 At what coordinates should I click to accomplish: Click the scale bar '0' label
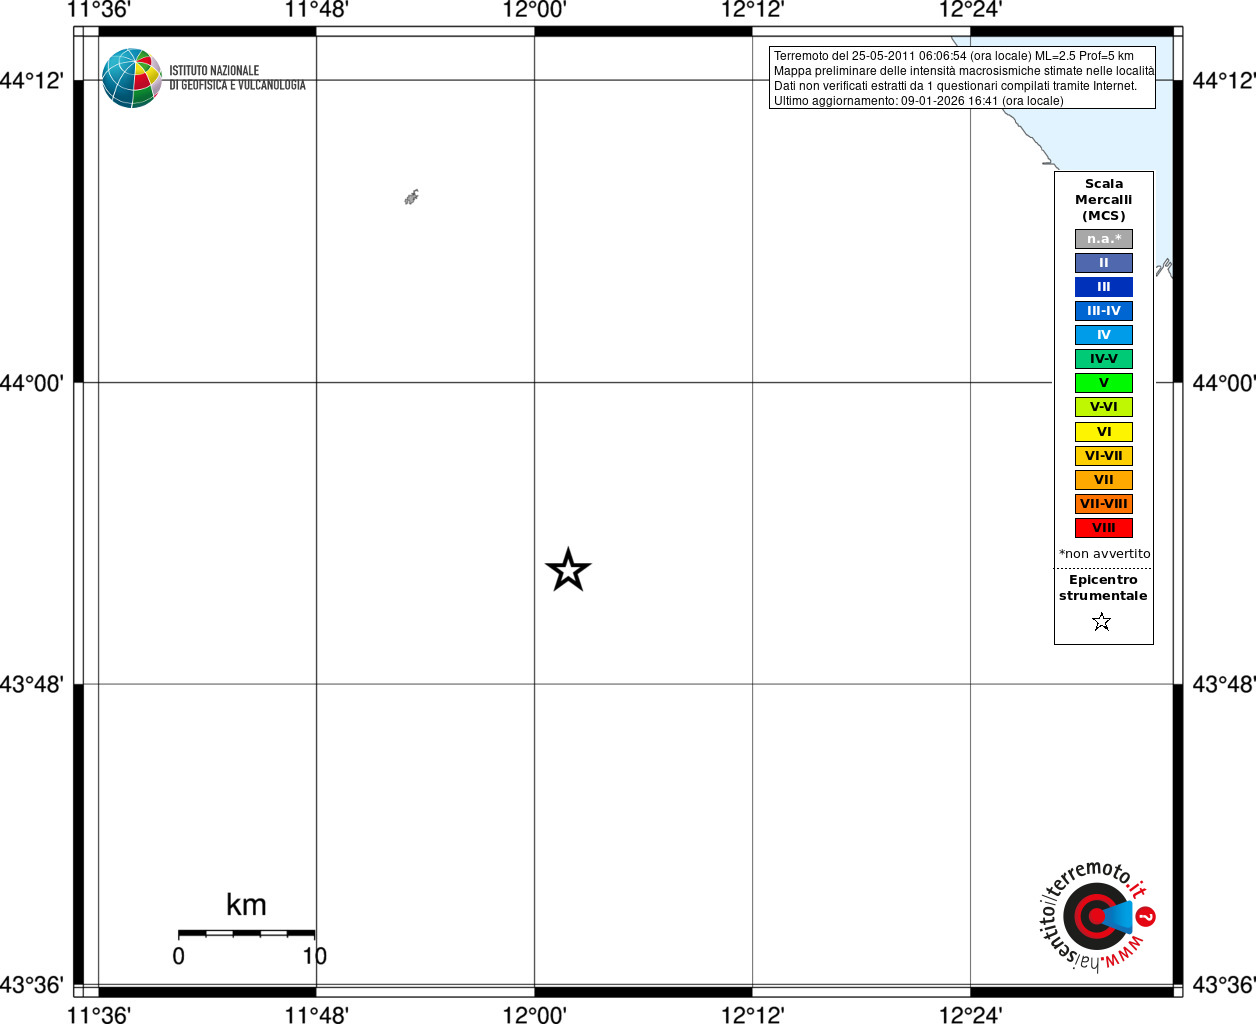178,956
